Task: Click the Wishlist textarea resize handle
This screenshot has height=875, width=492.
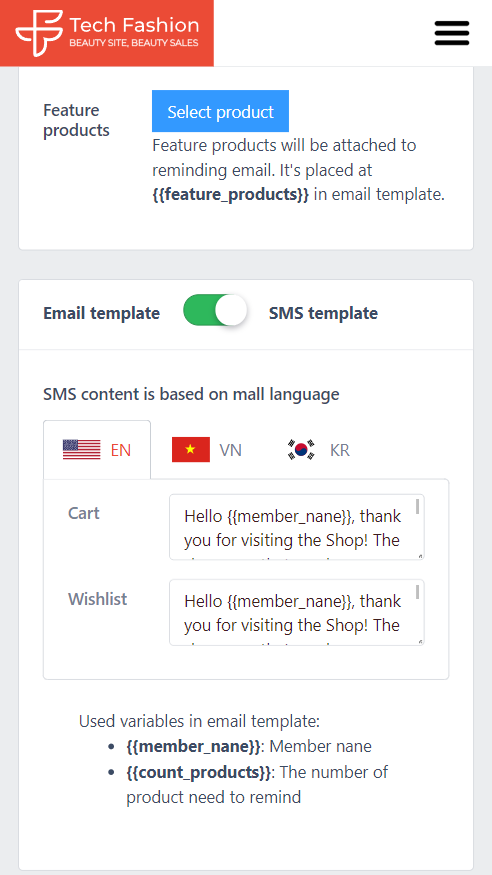Action: tap(420, 641)
